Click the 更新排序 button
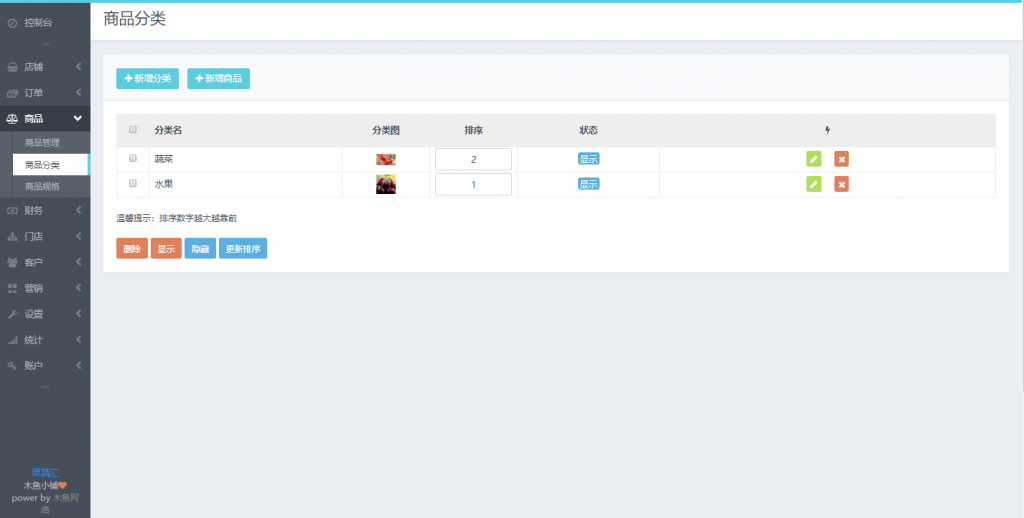This screenshot has width=1024, height=518. [243, 248]
